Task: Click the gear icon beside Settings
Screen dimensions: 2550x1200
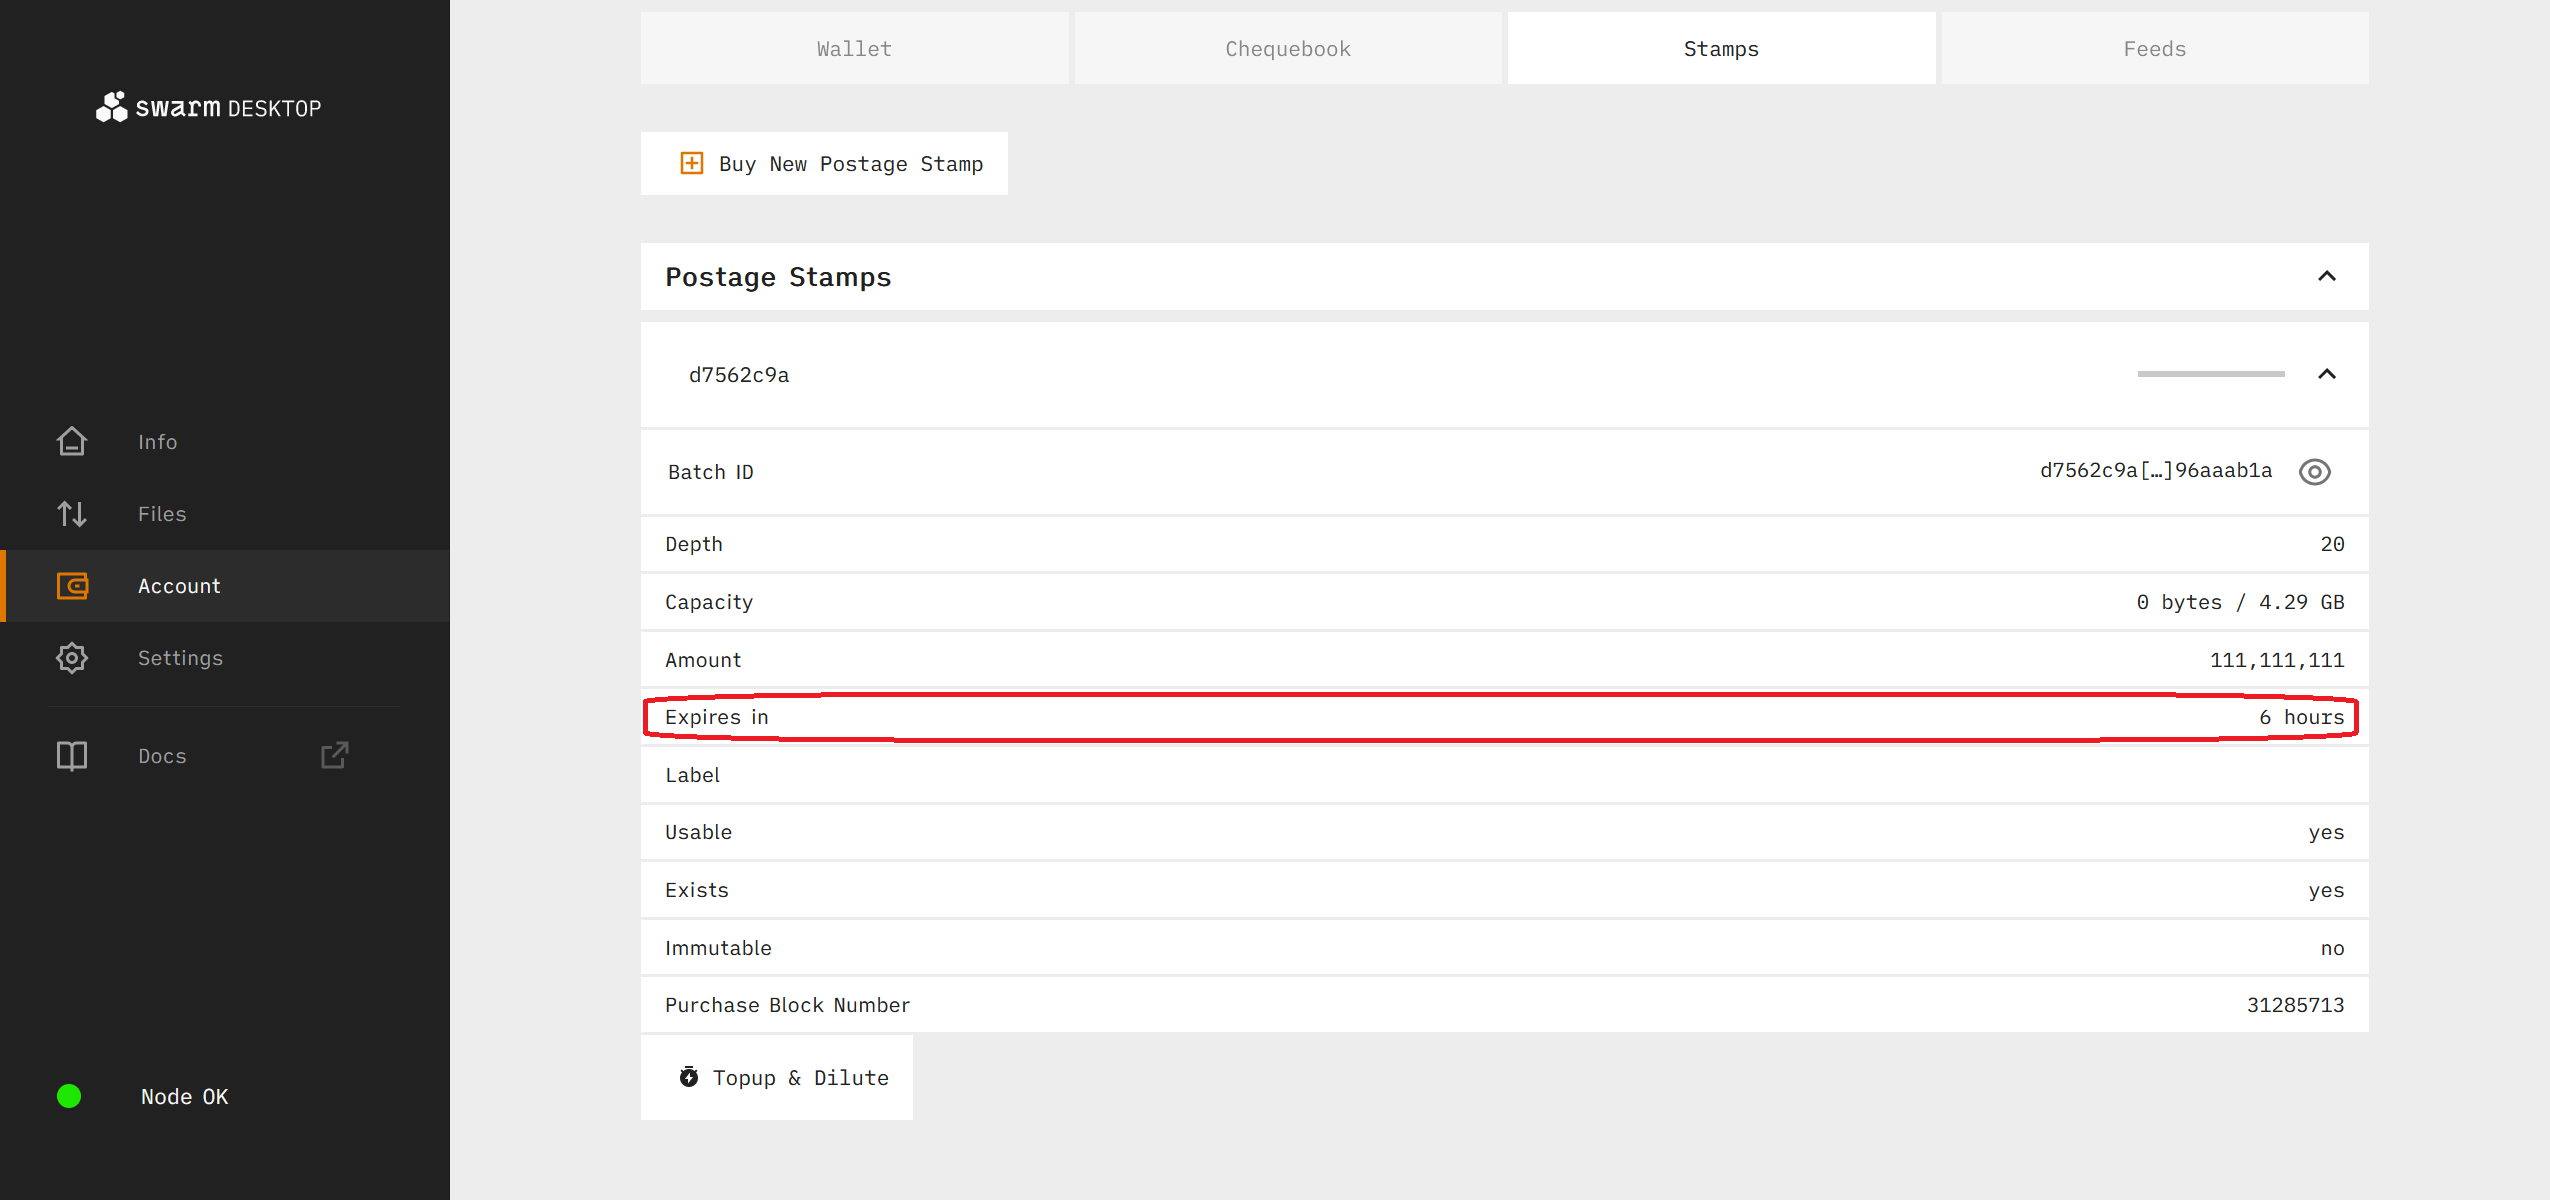Action: pyautogui.click(x=72, y=658)
